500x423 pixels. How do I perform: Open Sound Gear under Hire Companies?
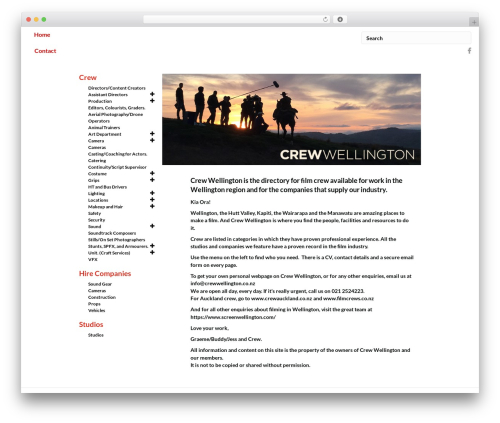100,284
